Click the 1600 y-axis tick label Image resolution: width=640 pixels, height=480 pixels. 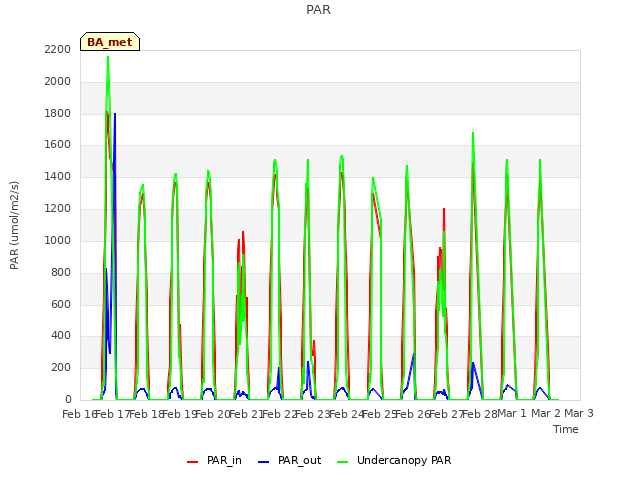58,144
